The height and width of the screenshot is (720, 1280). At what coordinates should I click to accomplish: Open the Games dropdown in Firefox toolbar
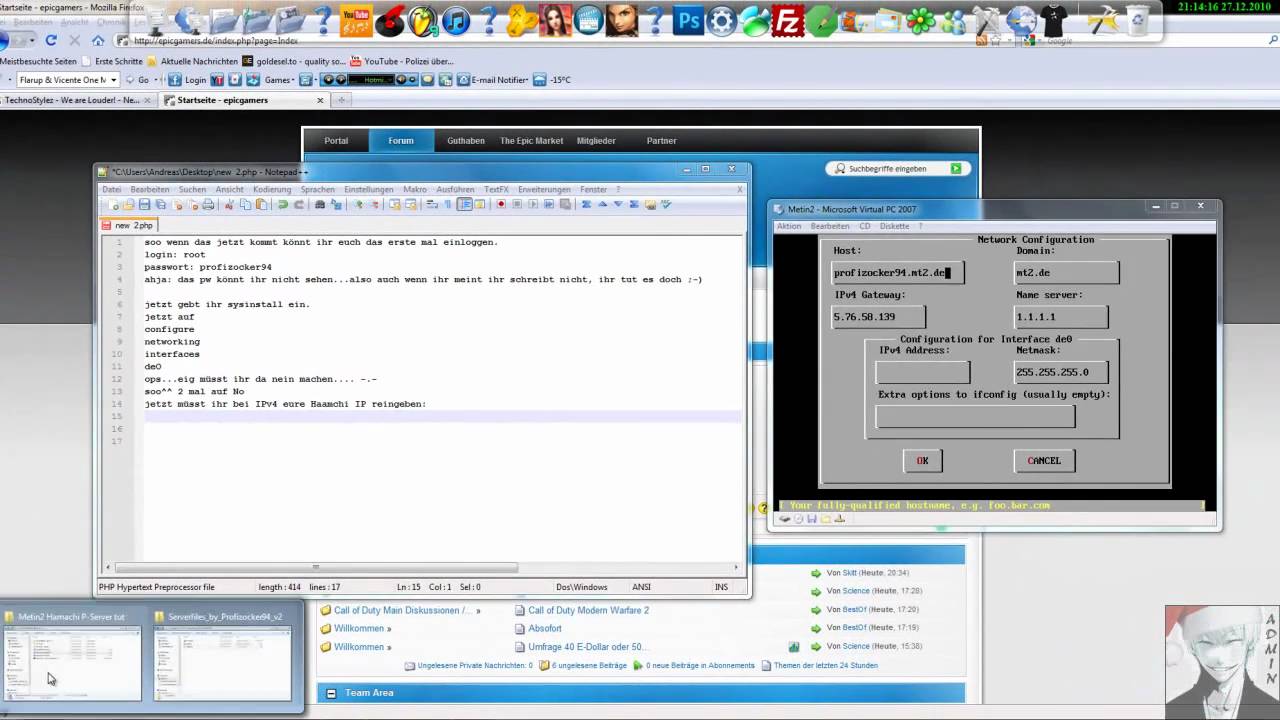(x=281, y=80)
